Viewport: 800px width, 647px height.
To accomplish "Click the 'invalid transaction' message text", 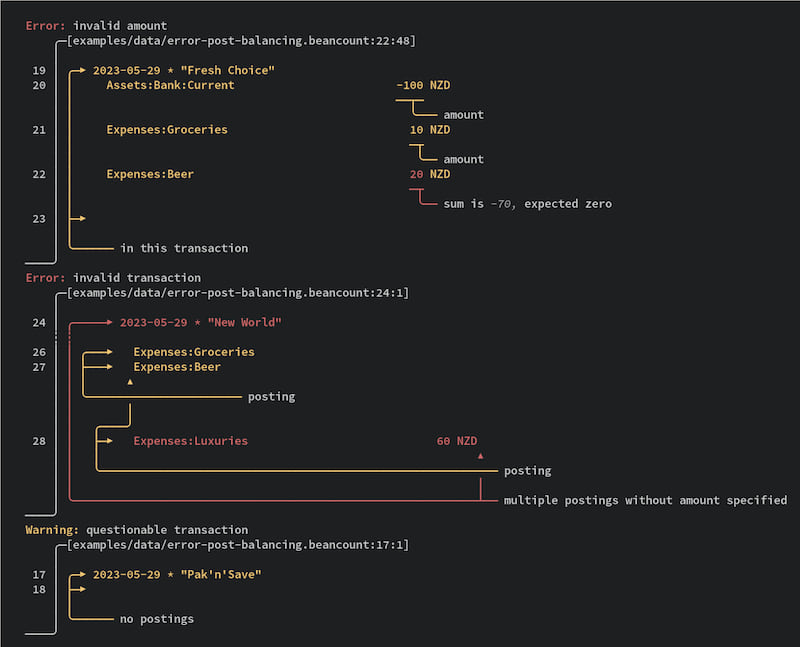I will [137, 278].
